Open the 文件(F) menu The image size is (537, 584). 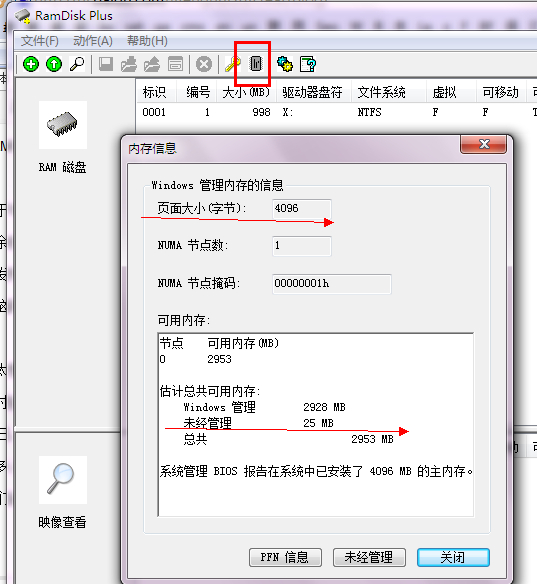(39, 41)
